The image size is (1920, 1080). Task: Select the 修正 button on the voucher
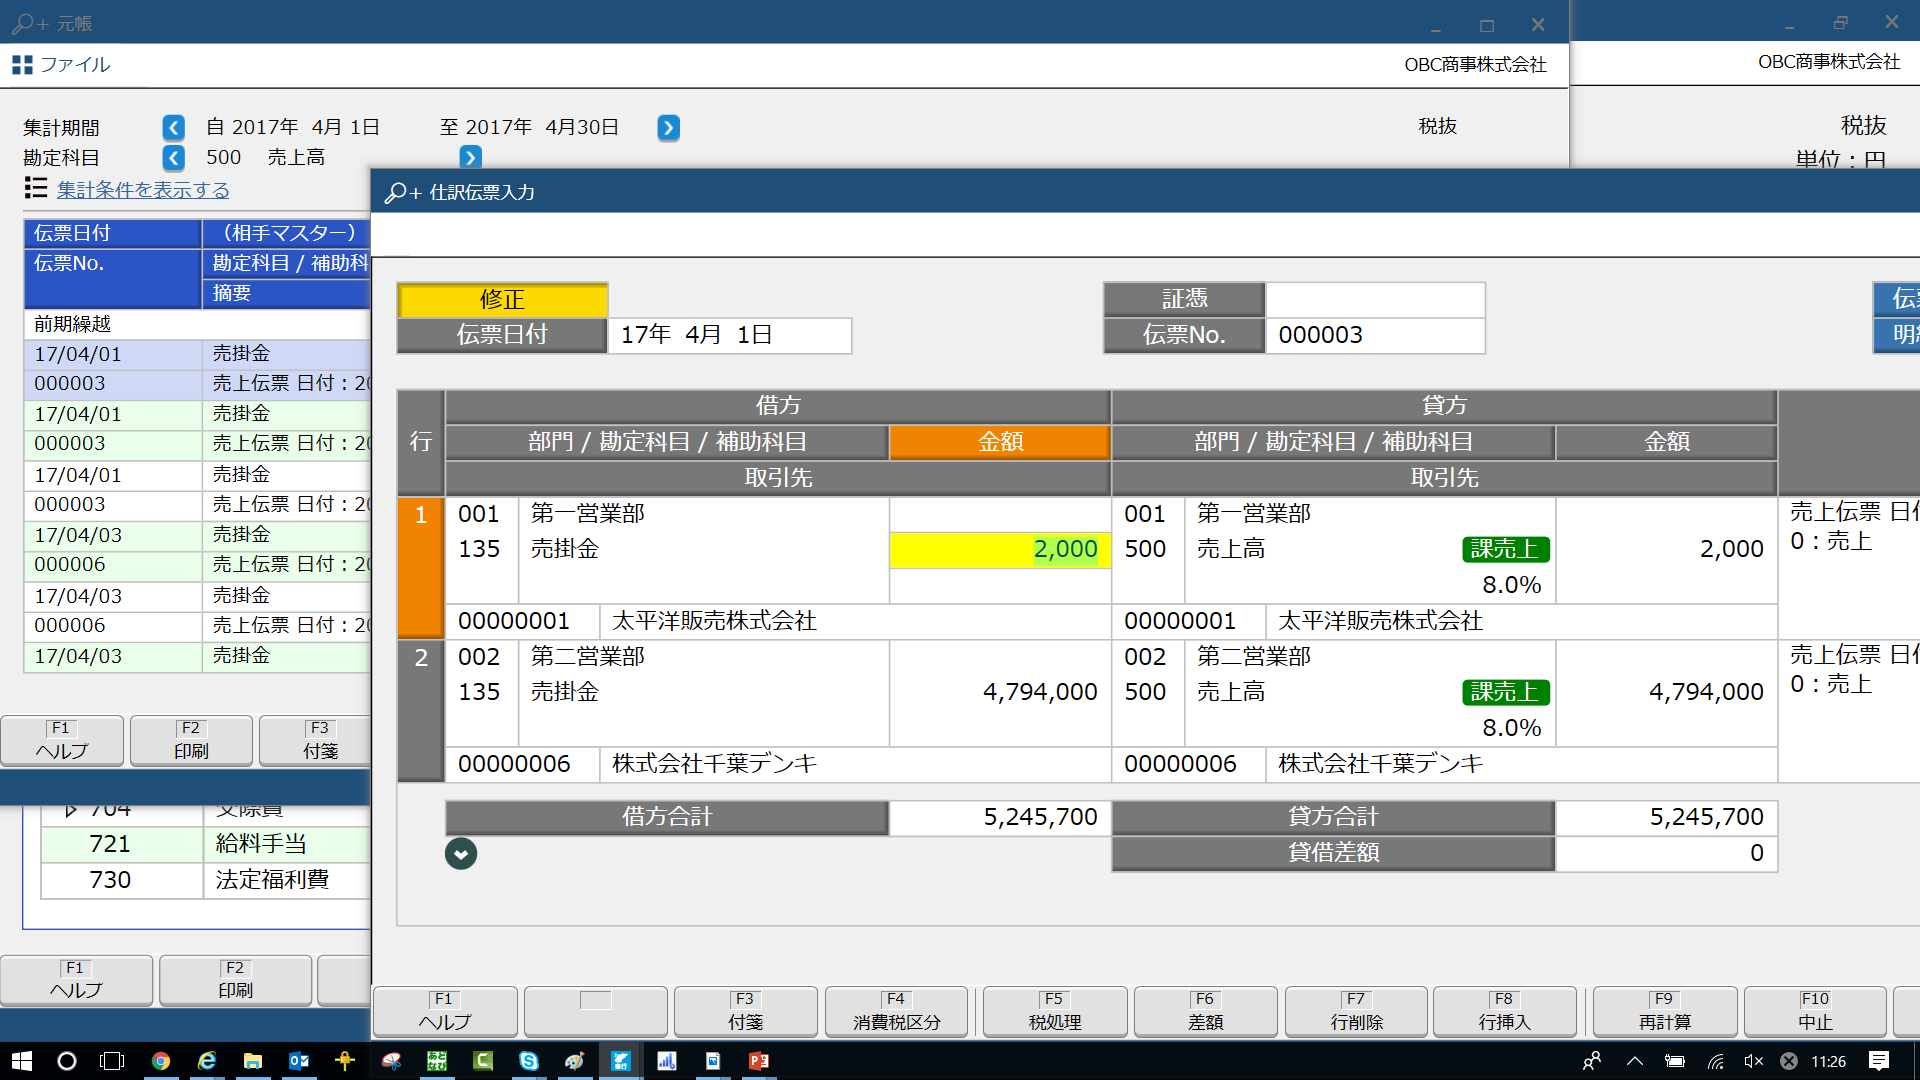pyautogui.click(x=502, y=298)
